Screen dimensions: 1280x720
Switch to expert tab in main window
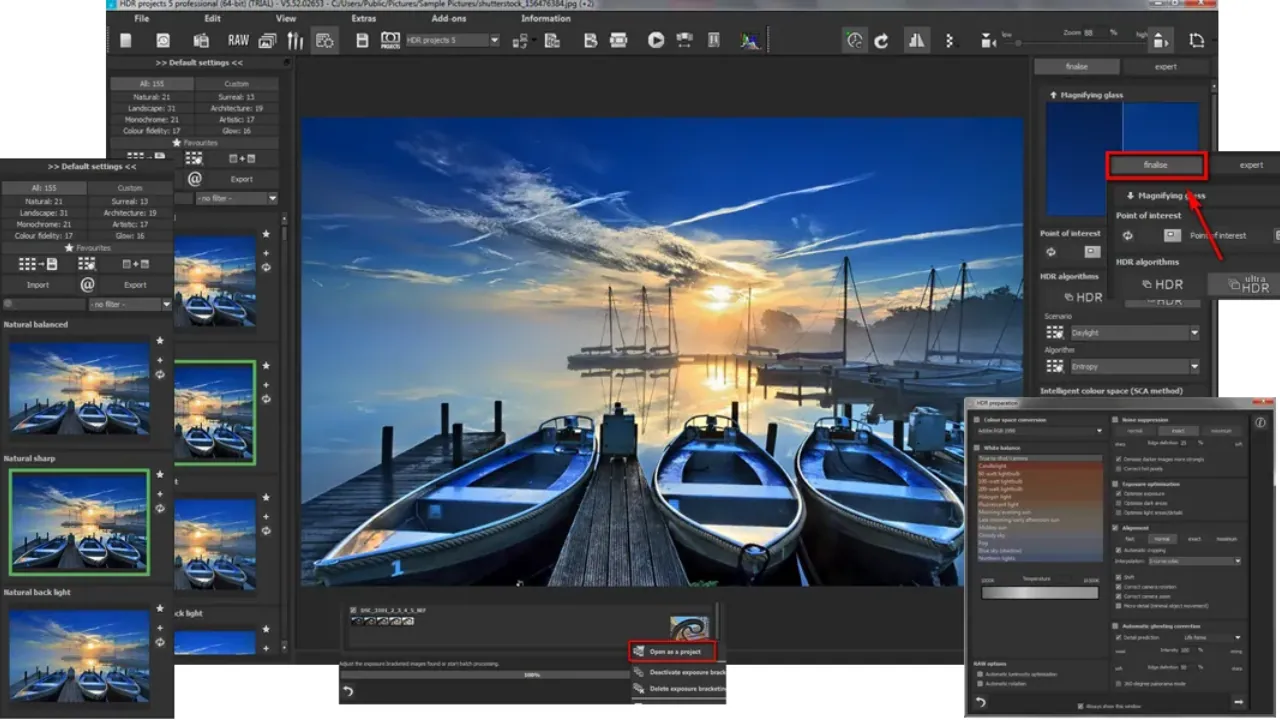1166,66
